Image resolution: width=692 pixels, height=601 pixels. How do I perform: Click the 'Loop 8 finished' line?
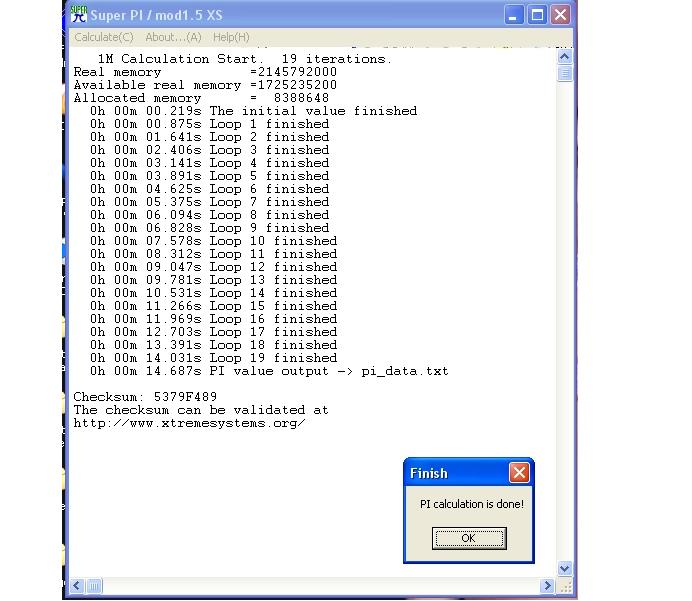210,215
